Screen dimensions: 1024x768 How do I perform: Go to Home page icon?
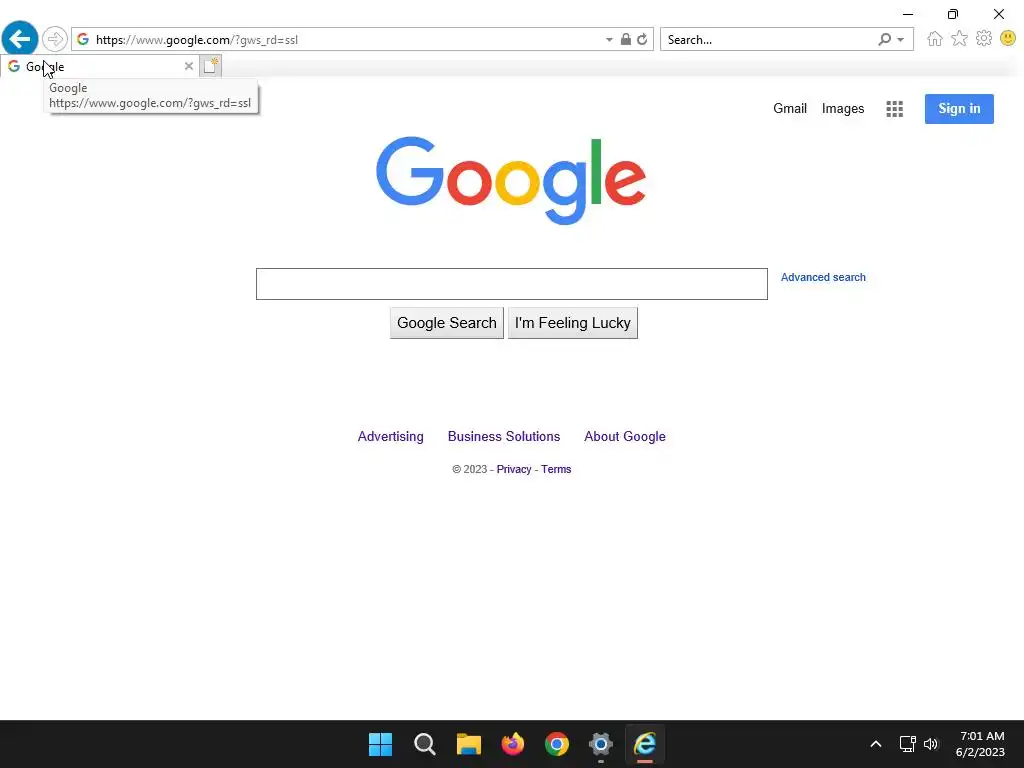point(935,39)
